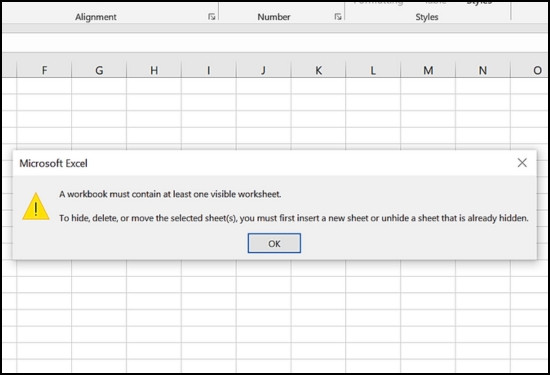Image resolution: width=550 pixels, height=375 pixels.
Task: Select column I header
Action: pyautogui.click(x=209, y=70)
